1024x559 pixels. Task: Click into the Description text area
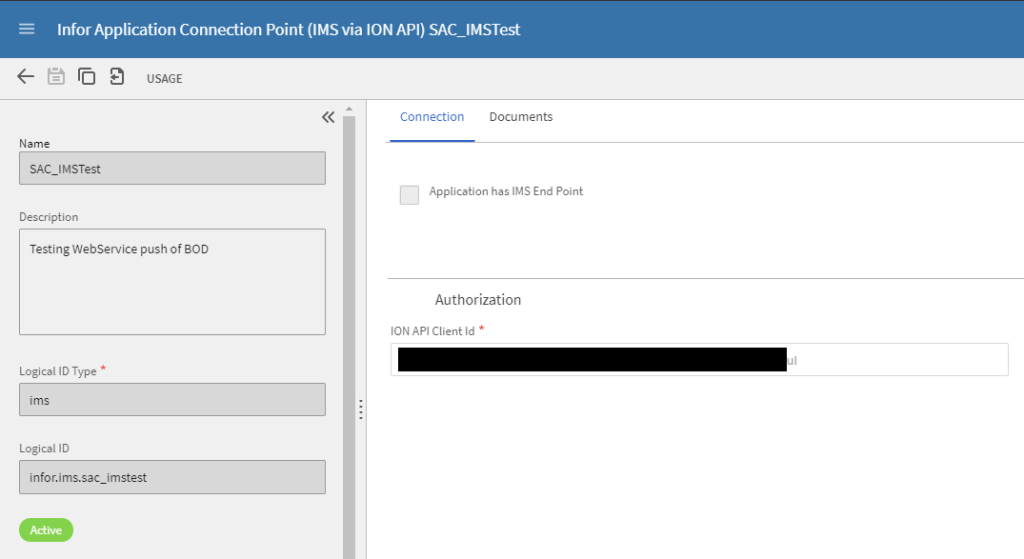[x=172, y=282]
